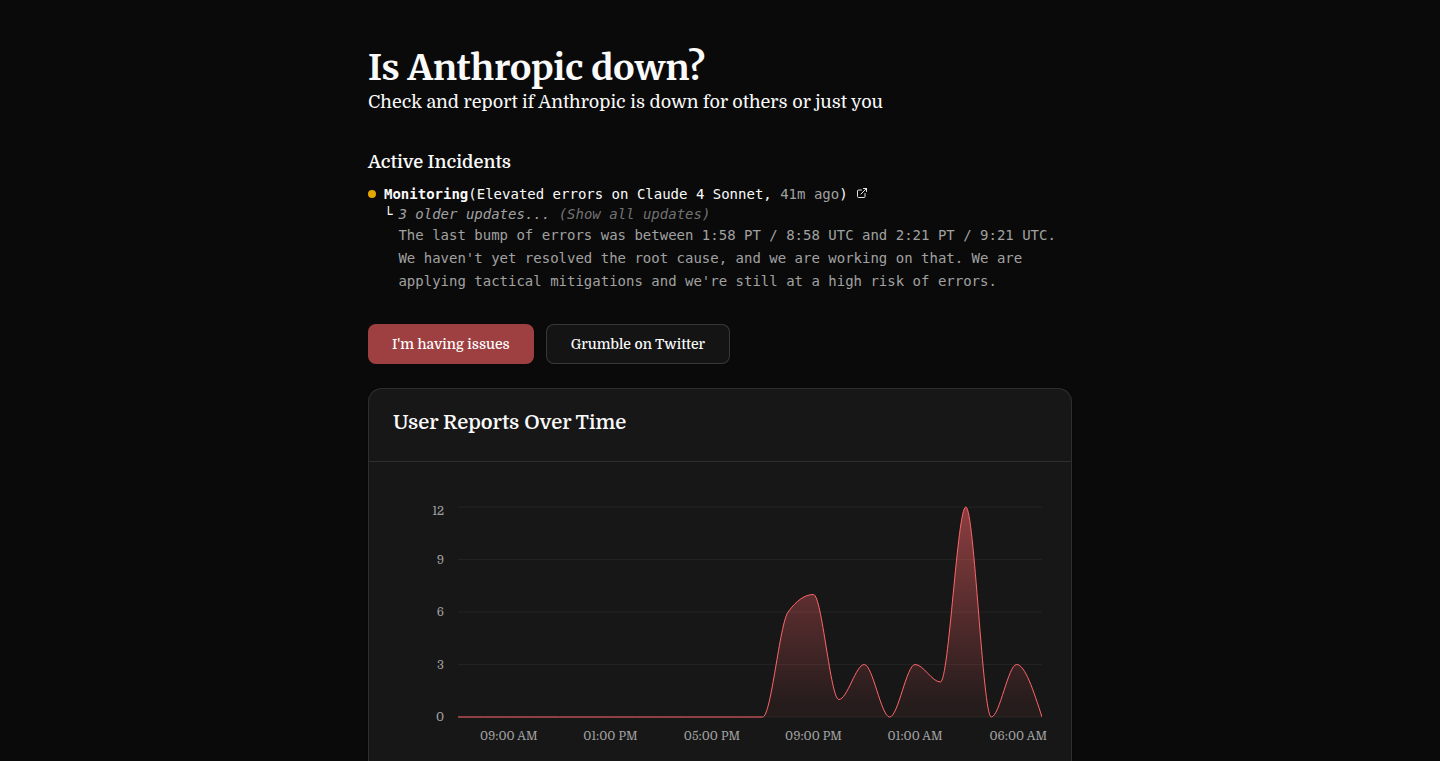The image size is (1440, 761).
Task: Expand Show all updates link
Action: (x=634, y=214)
